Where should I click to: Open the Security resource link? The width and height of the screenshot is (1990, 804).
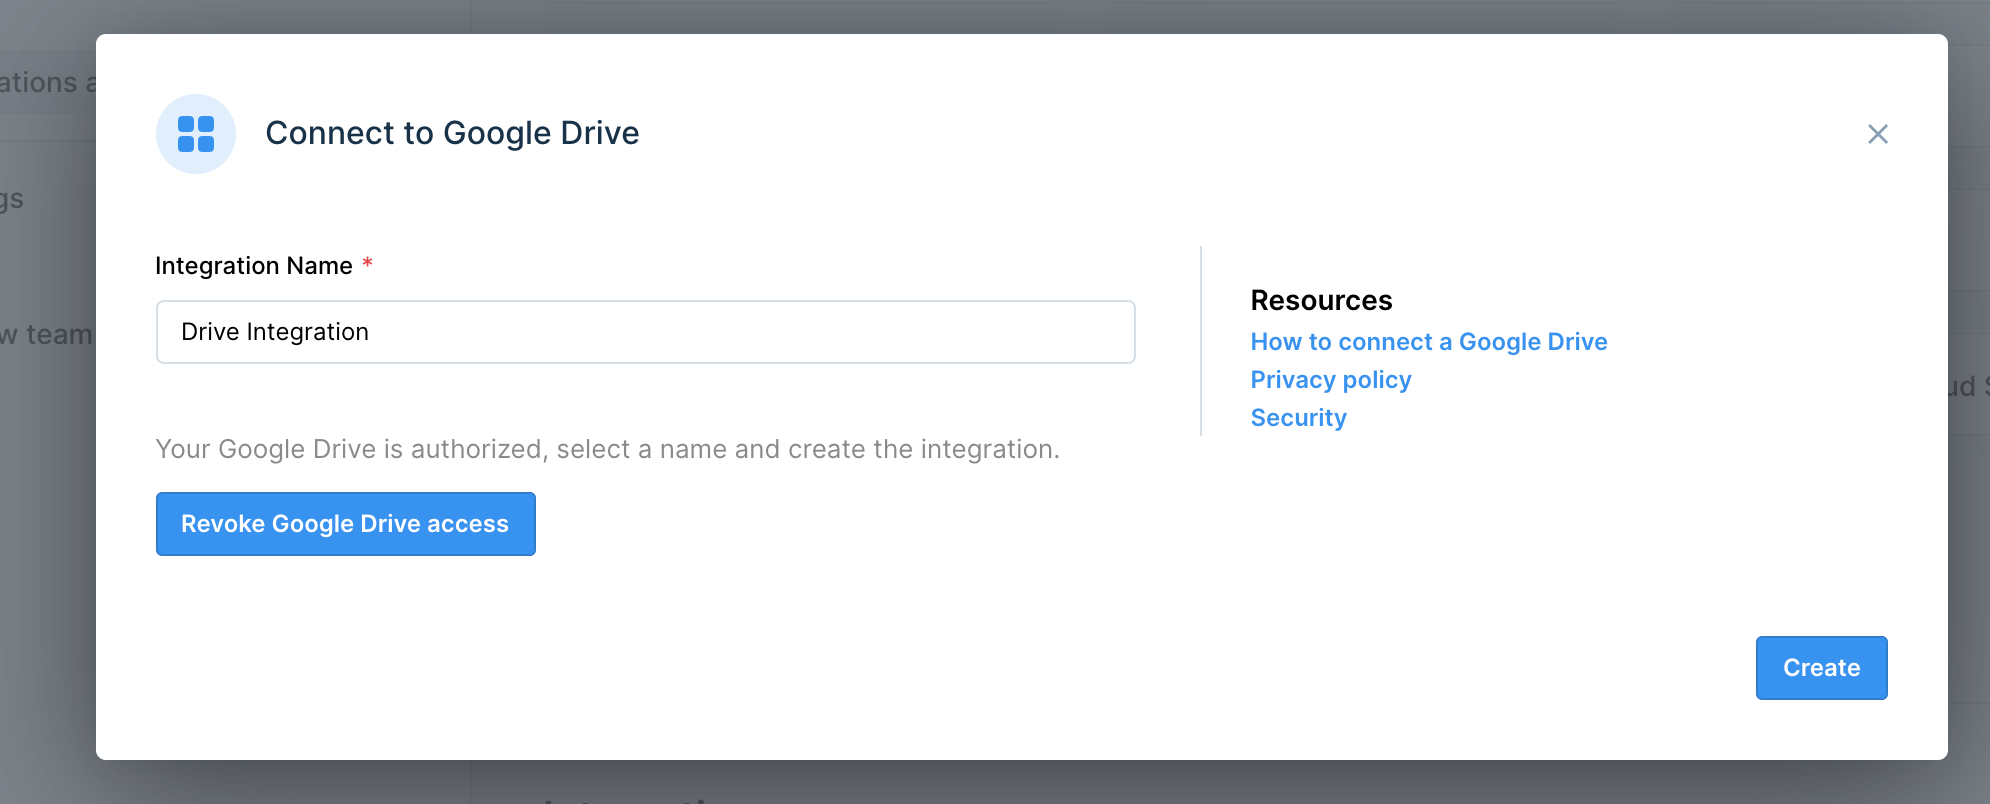tap(1298, 418)
